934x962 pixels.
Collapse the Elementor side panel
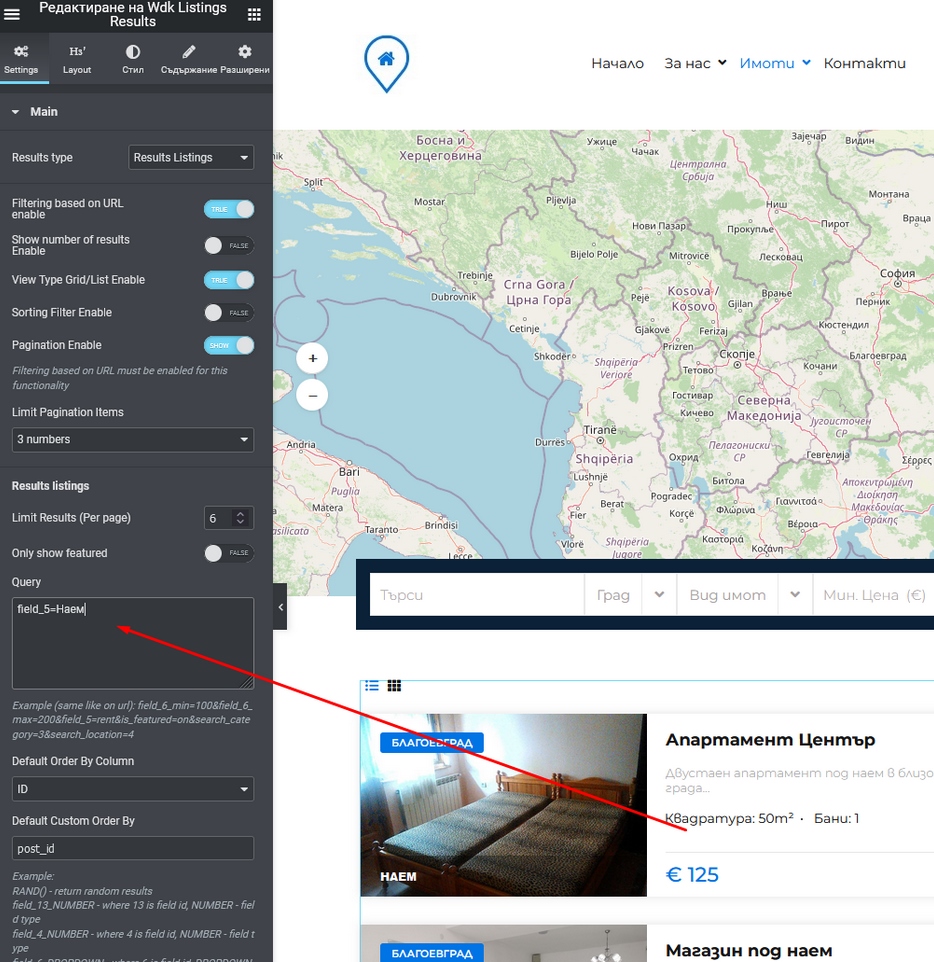point(280,607)
